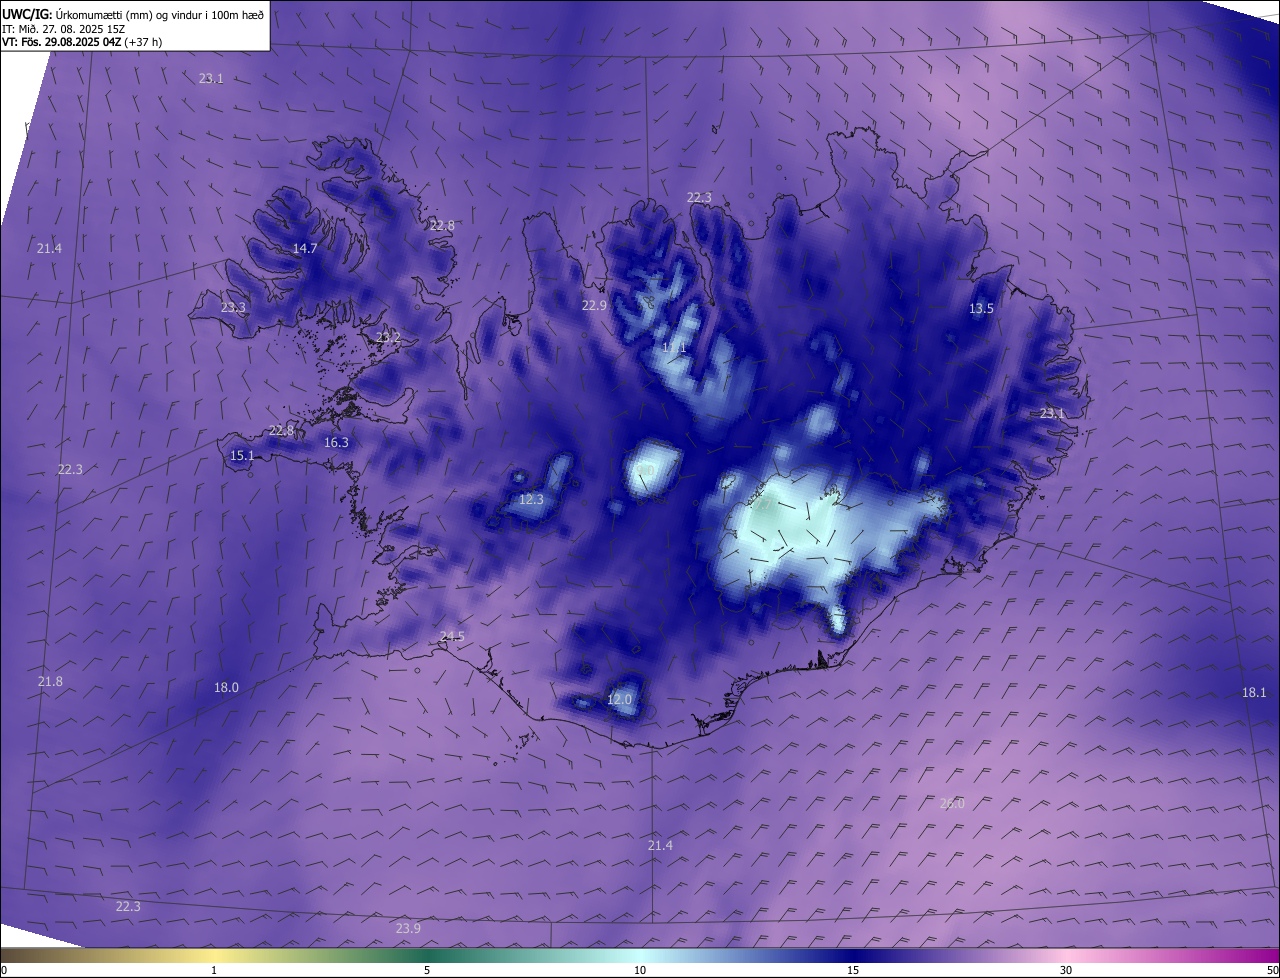The width and height of the screenshot is (1280, 978).
Task: Pick the map value '22.9'
Action: (594, 305)
